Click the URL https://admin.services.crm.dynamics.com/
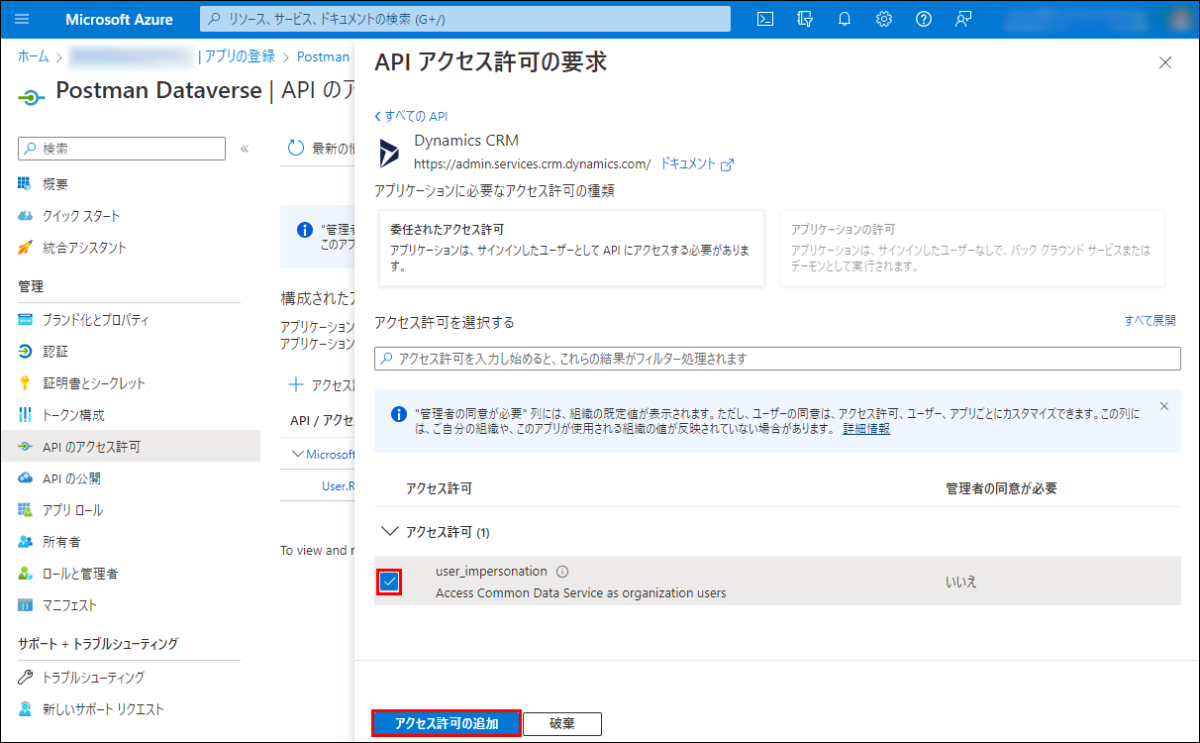1200x743 pixels. click(x=532, y=164)
